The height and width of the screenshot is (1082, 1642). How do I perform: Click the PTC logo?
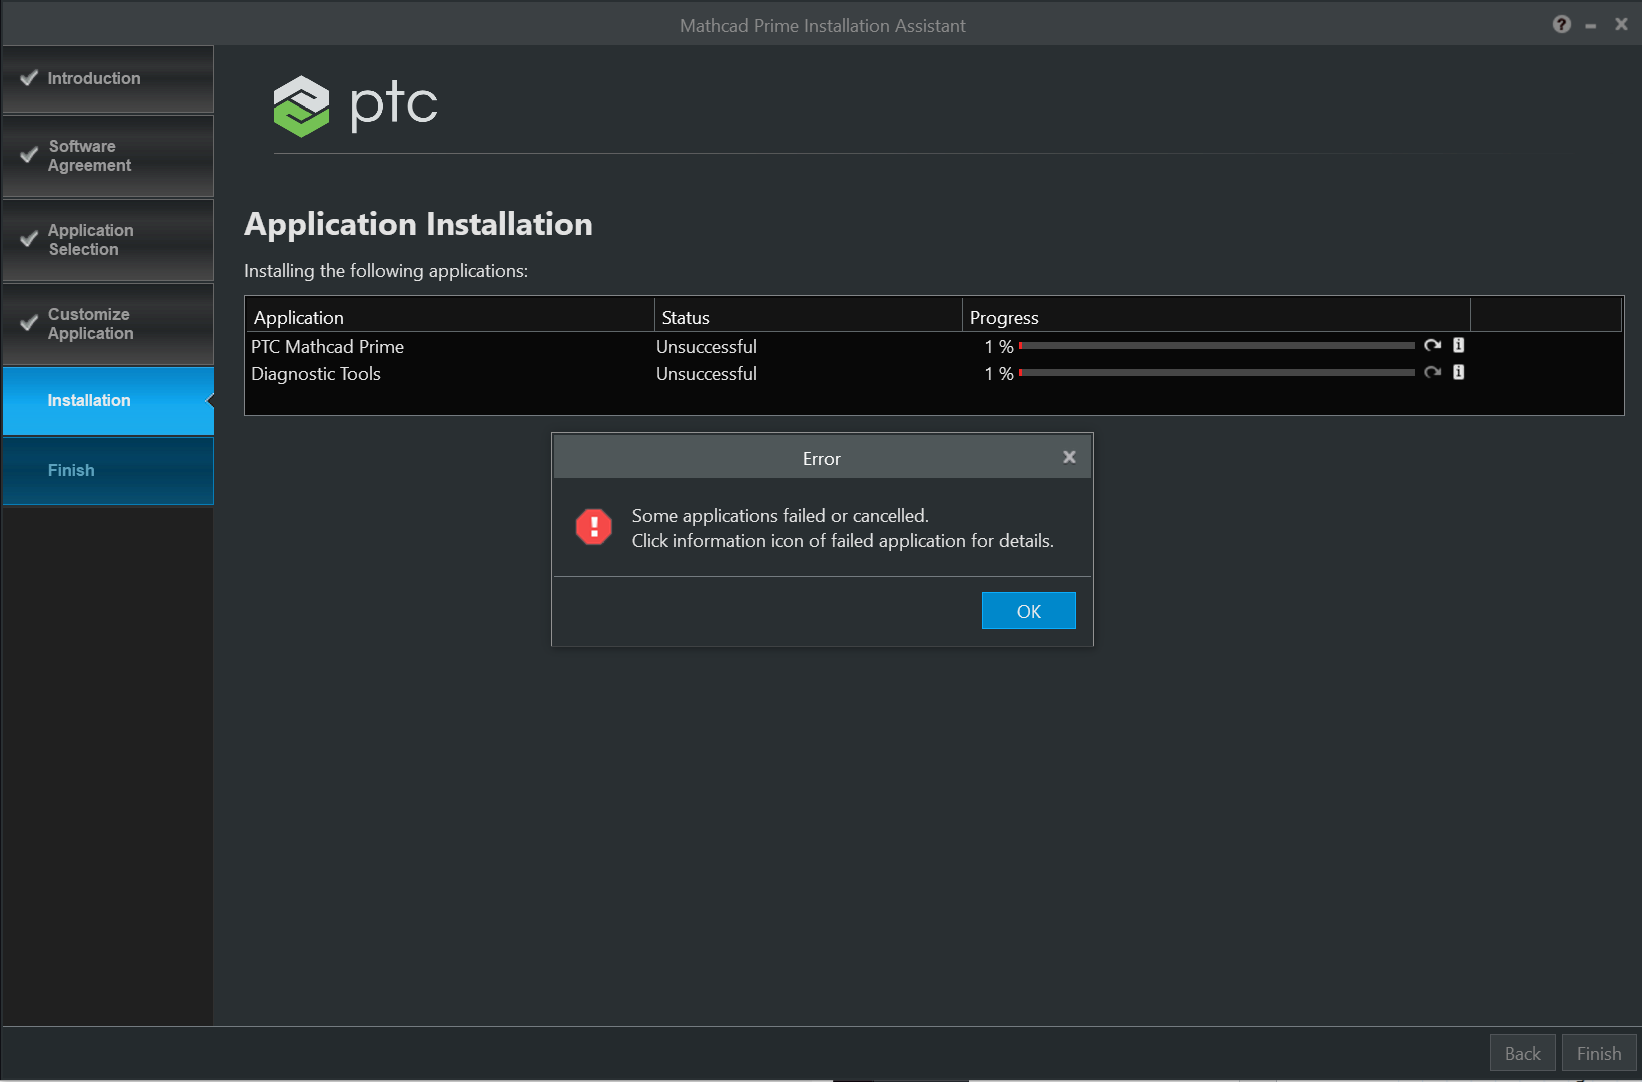pos(300,105)
